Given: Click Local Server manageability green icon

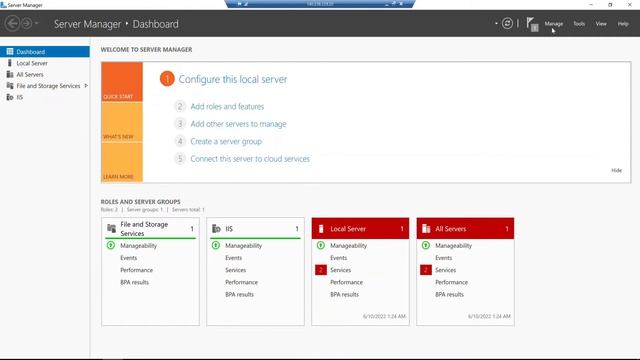Looking at the screenshot, I should point(321,245).
